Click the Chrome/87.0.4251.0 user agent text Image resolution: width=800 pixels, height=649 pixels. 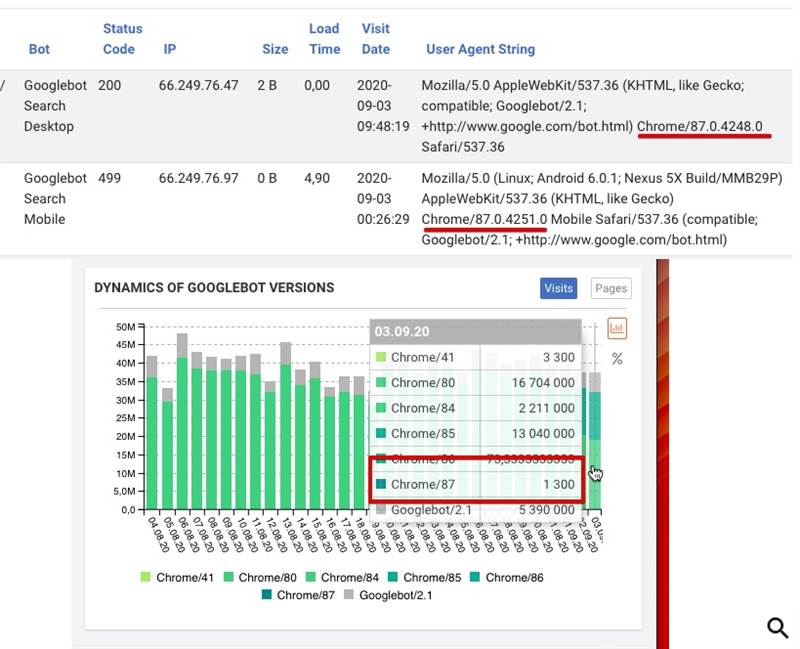click(484, 219)
